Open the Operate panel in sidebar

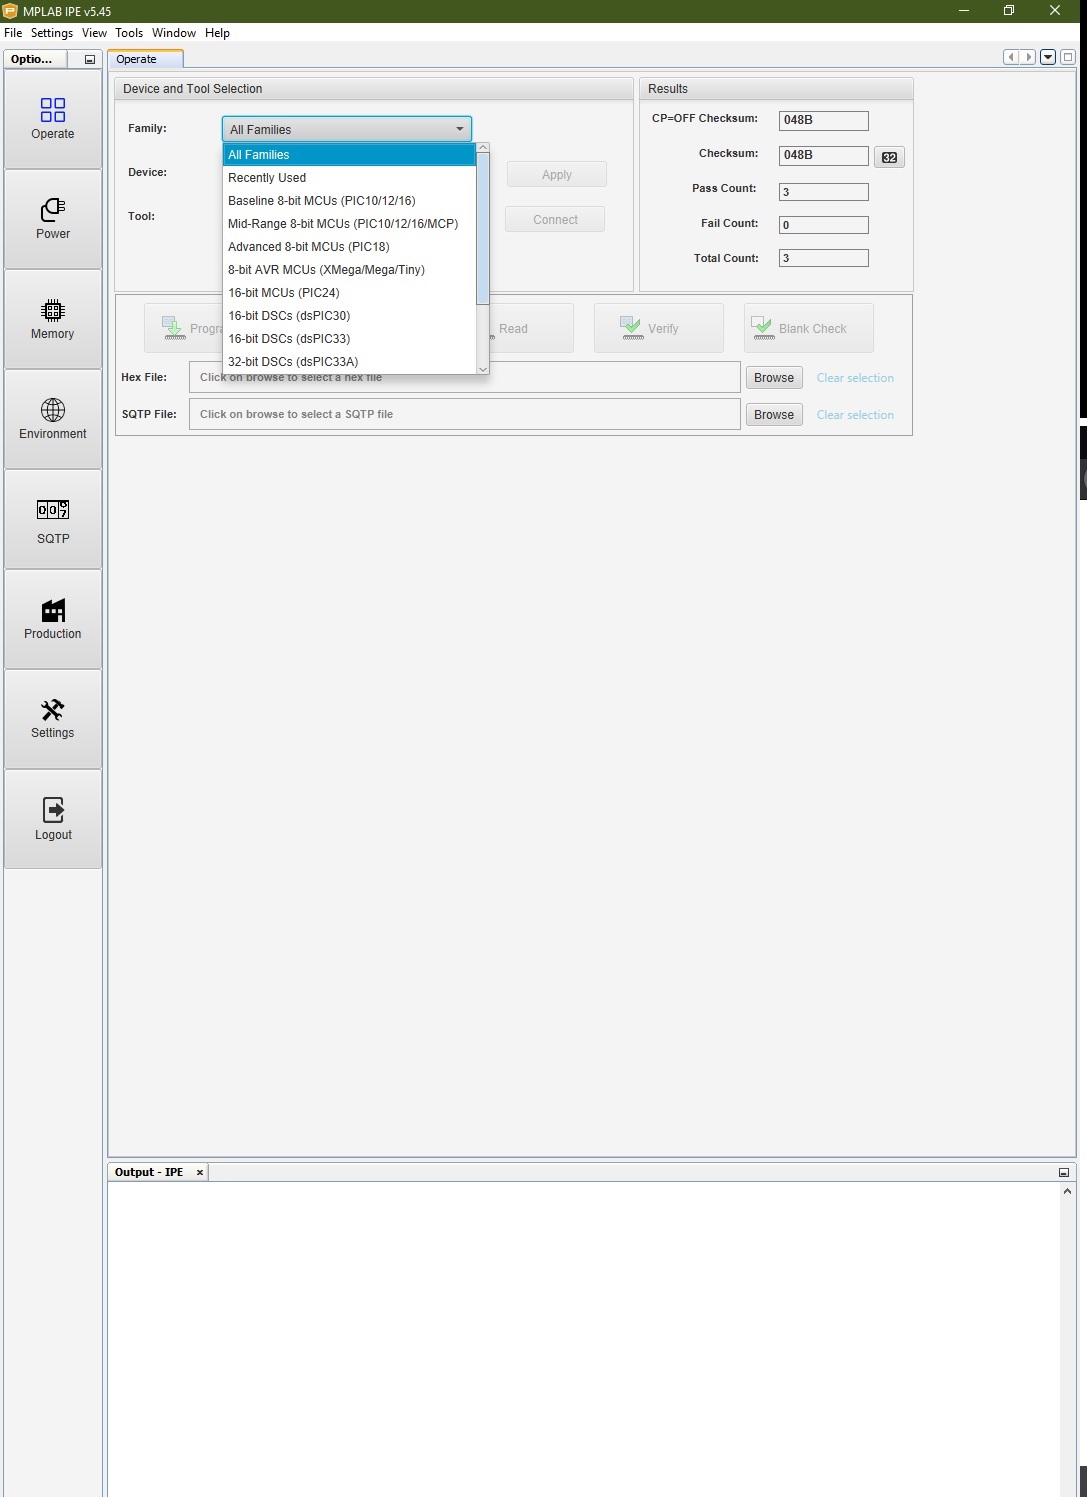[53, 119]
